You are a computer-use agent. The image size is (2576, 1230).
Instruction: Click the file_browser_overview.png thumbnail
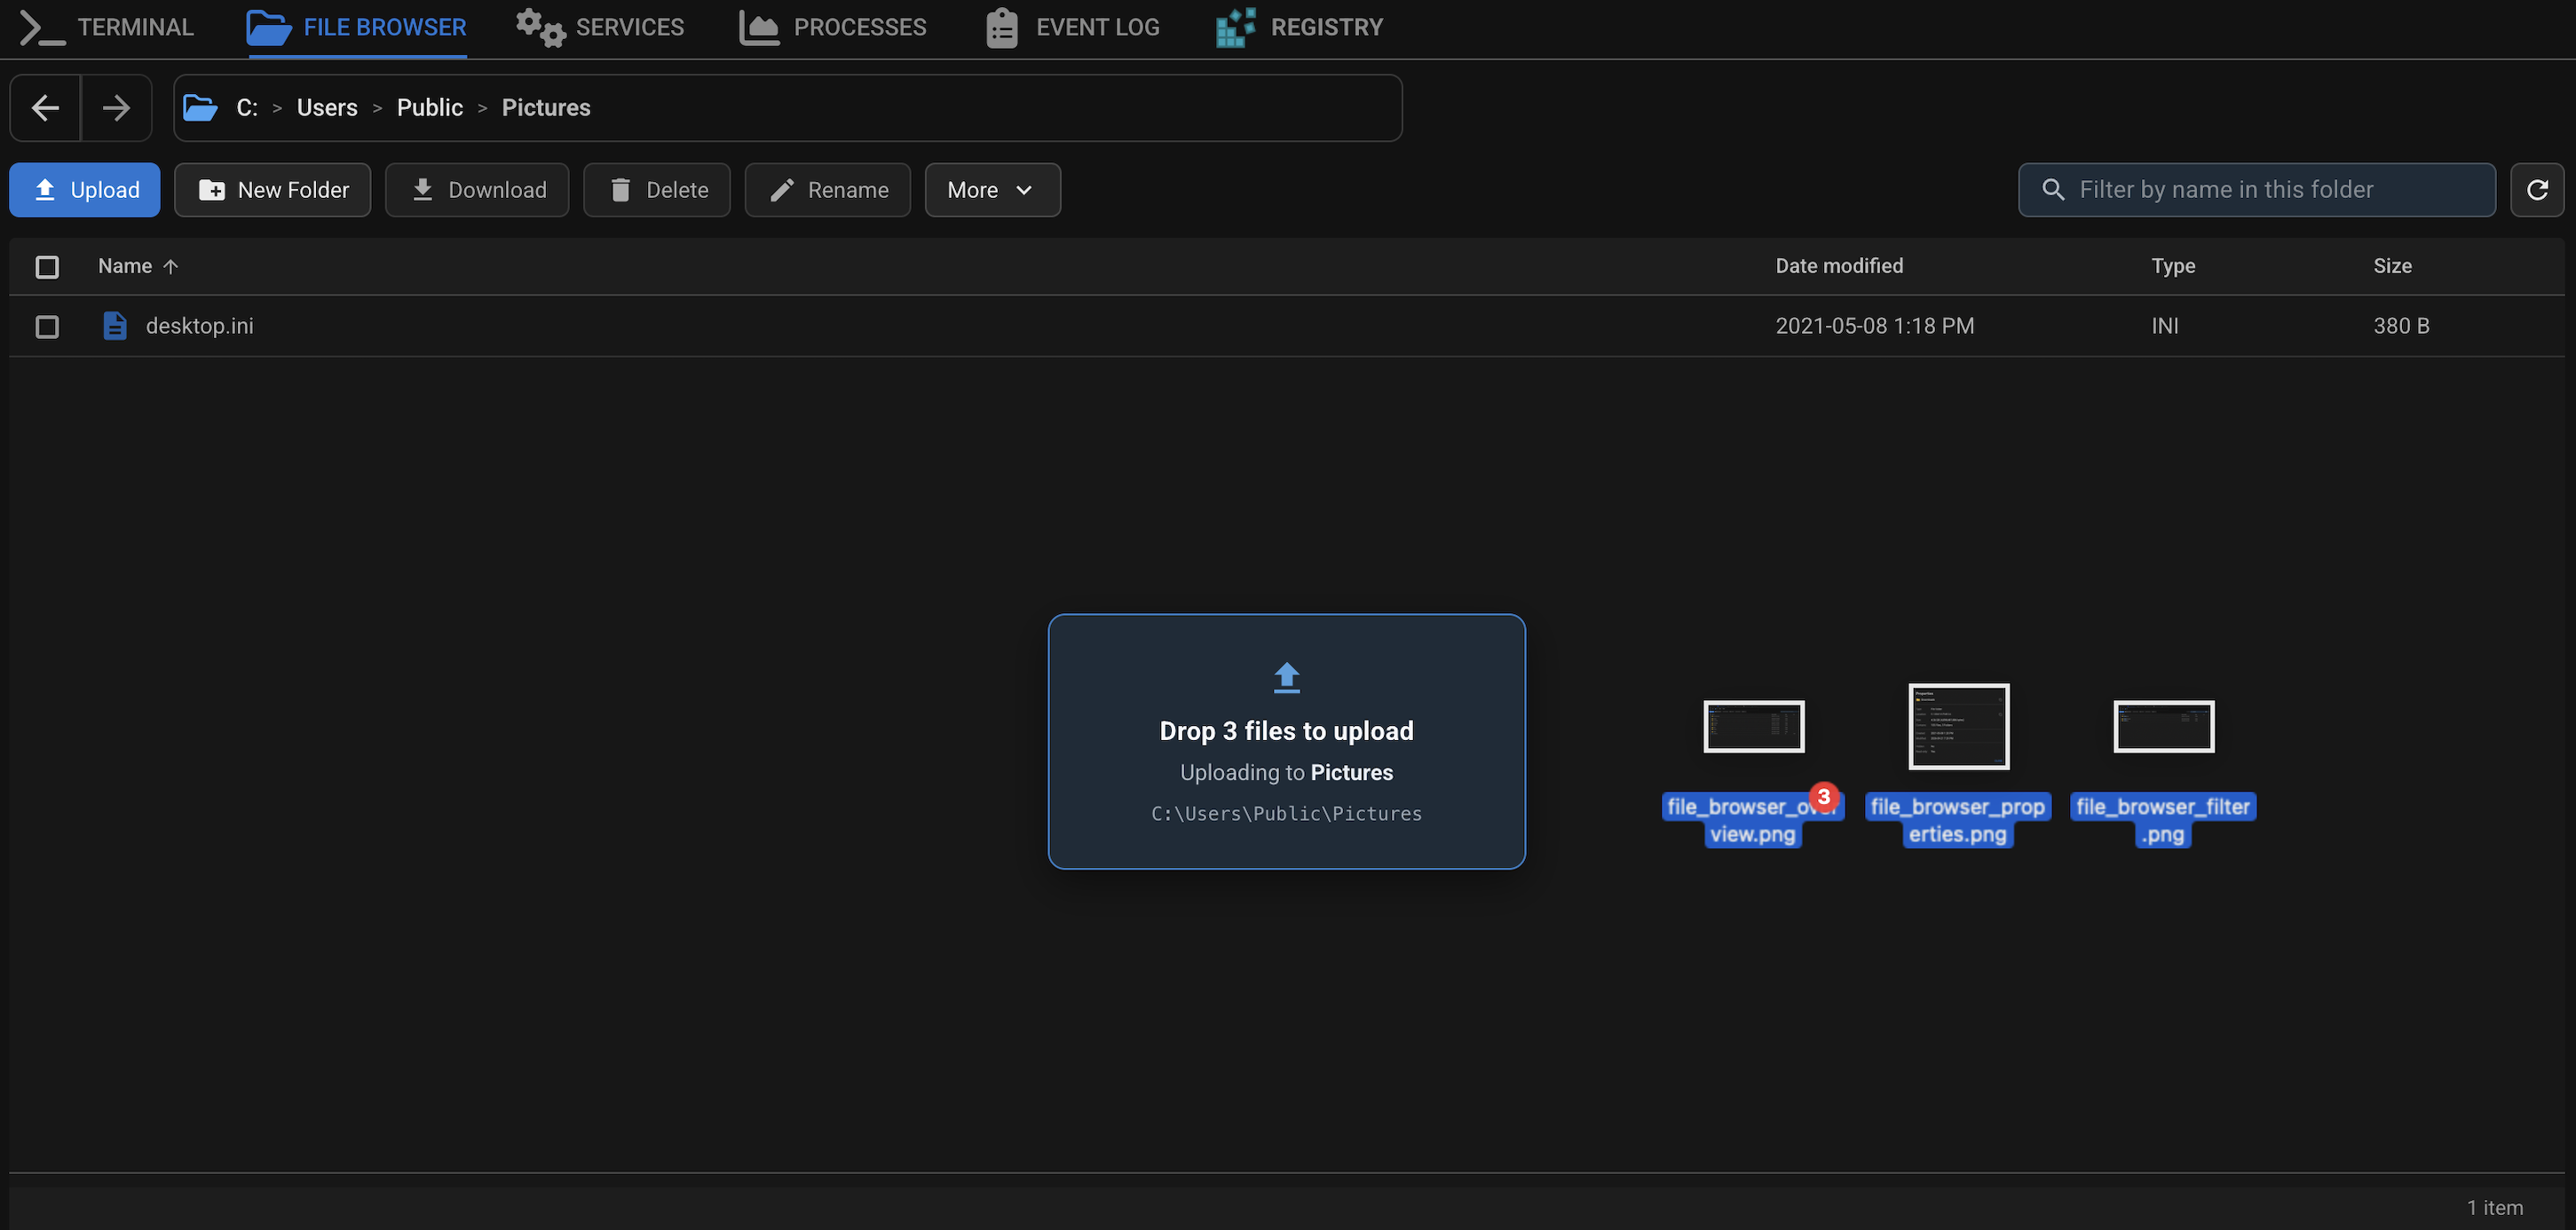pos(1754,726)
